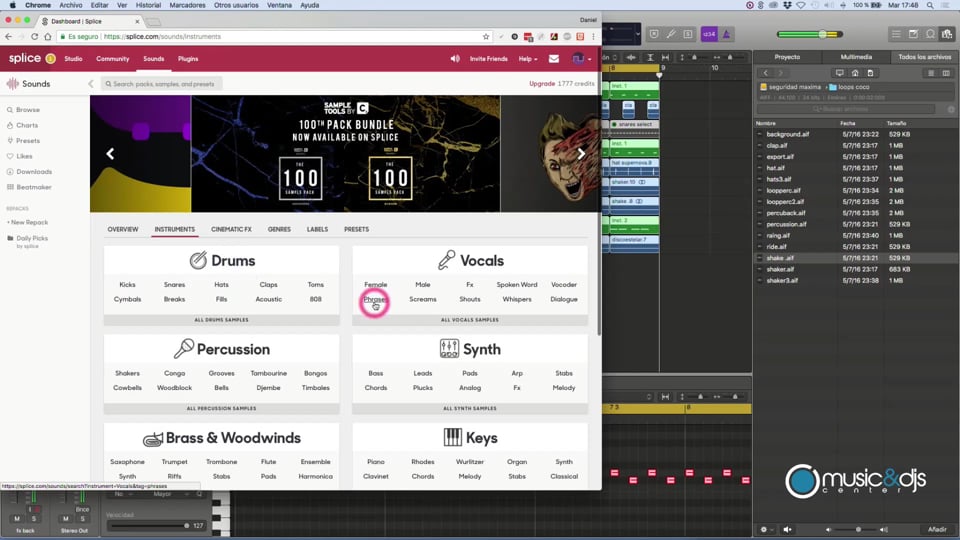
Task: Toggle Logic list editors button
Action: coord(896,34)
